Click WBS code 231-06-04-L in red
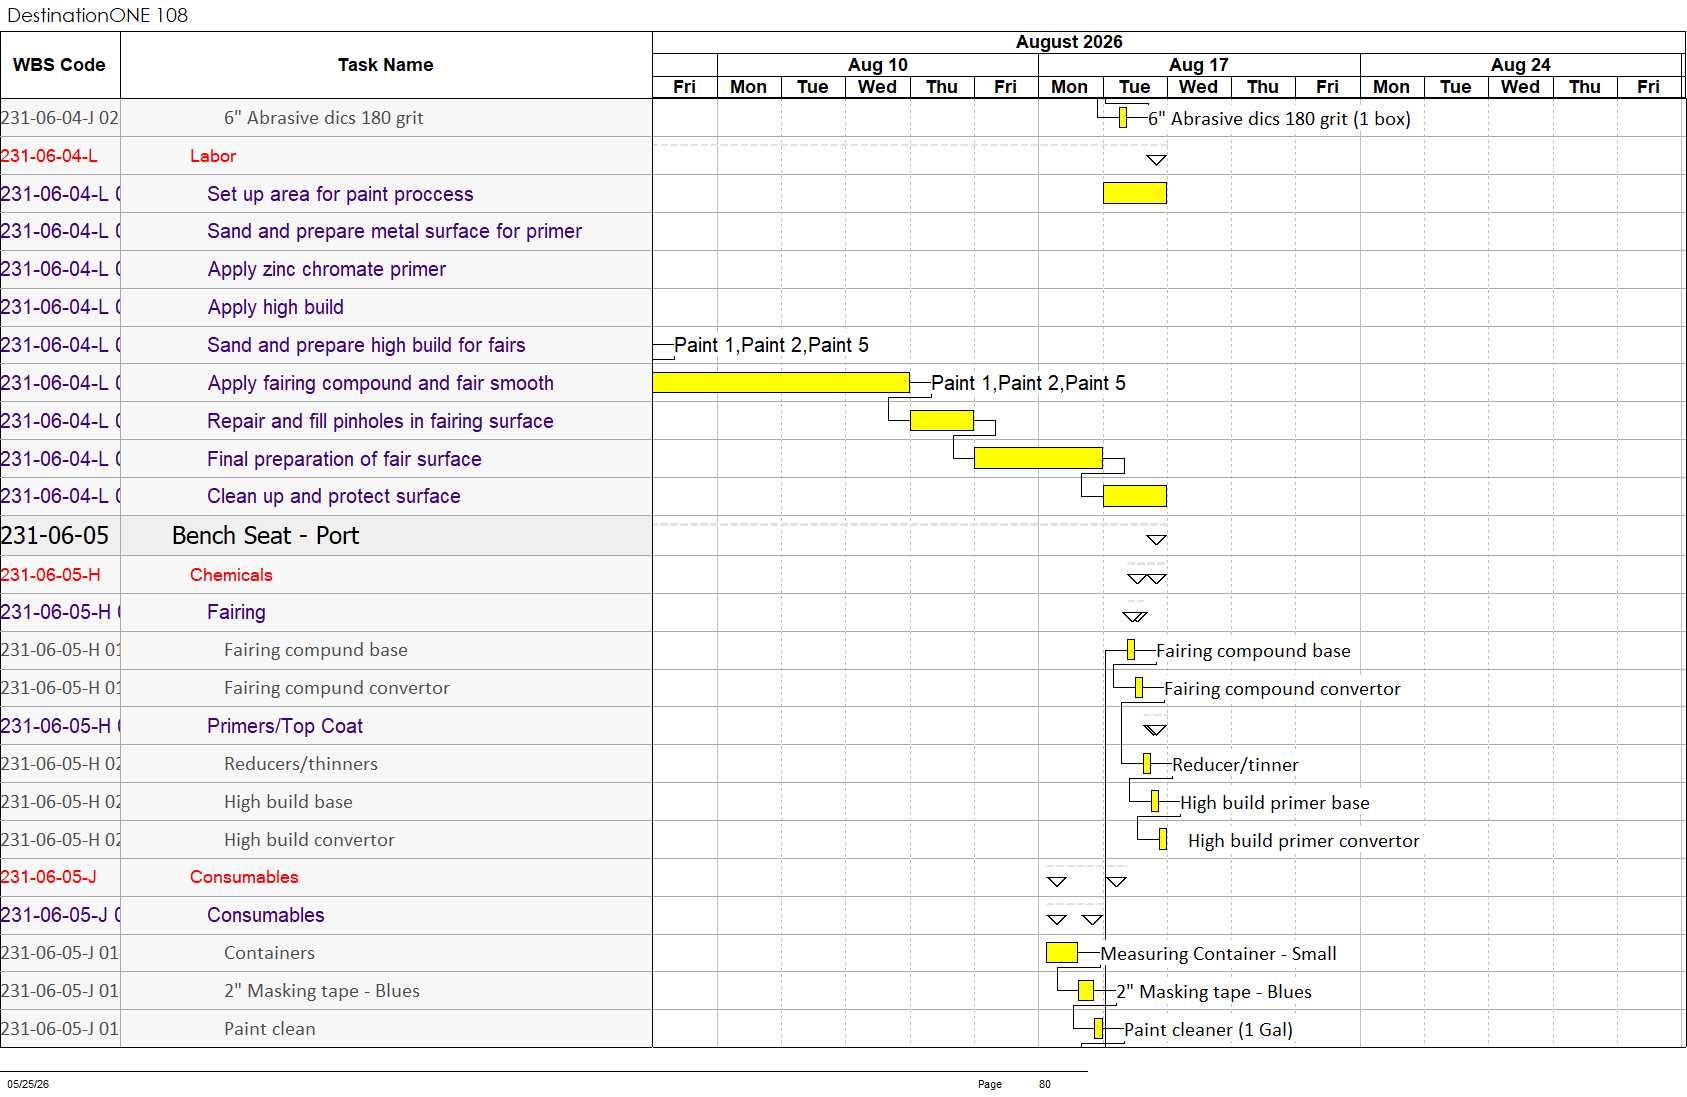Viewport: 1687px width, 1097px height. pyautogui.click(x=49, y=156)
